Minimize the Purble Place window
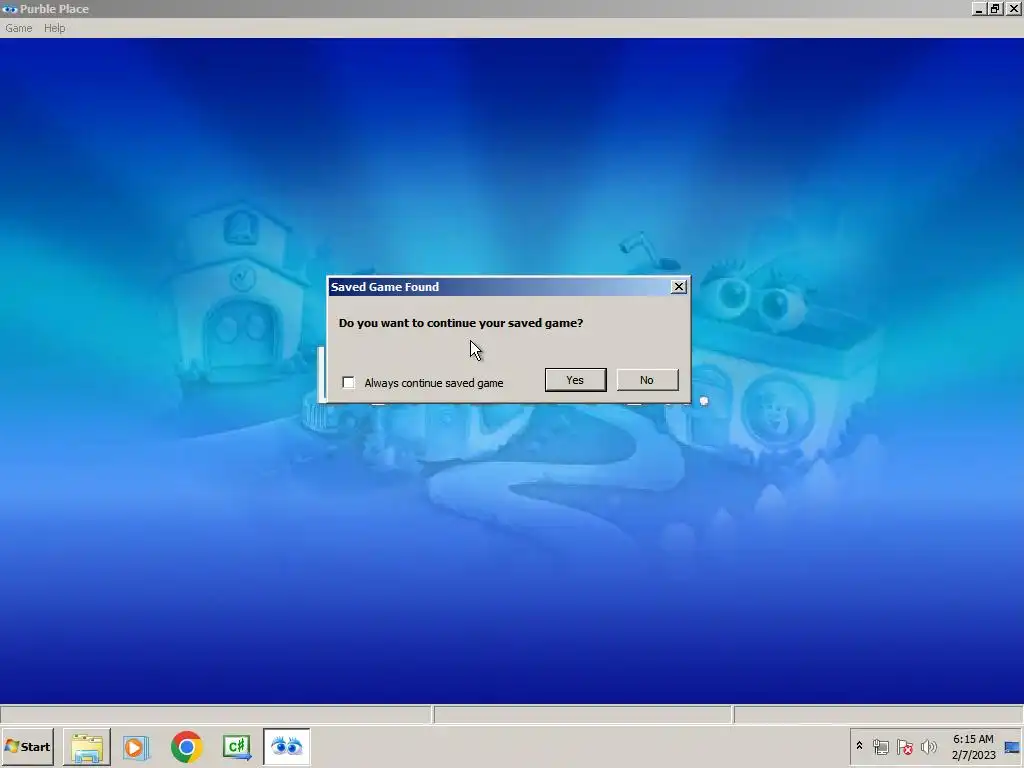The width and height of the screenshot is (1024, 768). [978, 9]
